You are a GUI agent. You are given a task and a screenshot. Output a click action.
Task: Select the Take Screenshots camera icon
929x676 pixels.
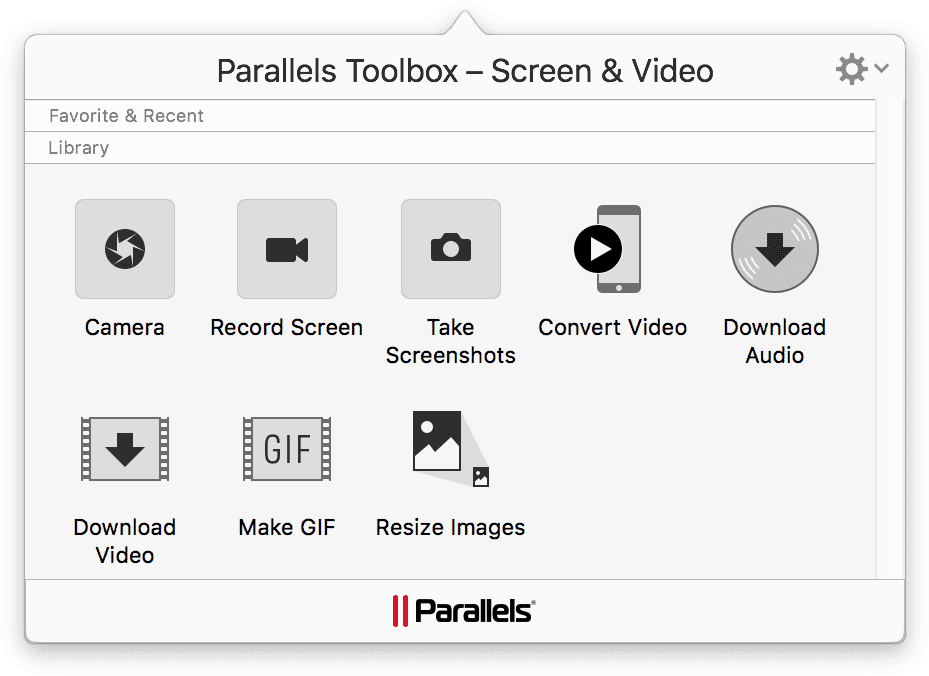click(451, 249)
